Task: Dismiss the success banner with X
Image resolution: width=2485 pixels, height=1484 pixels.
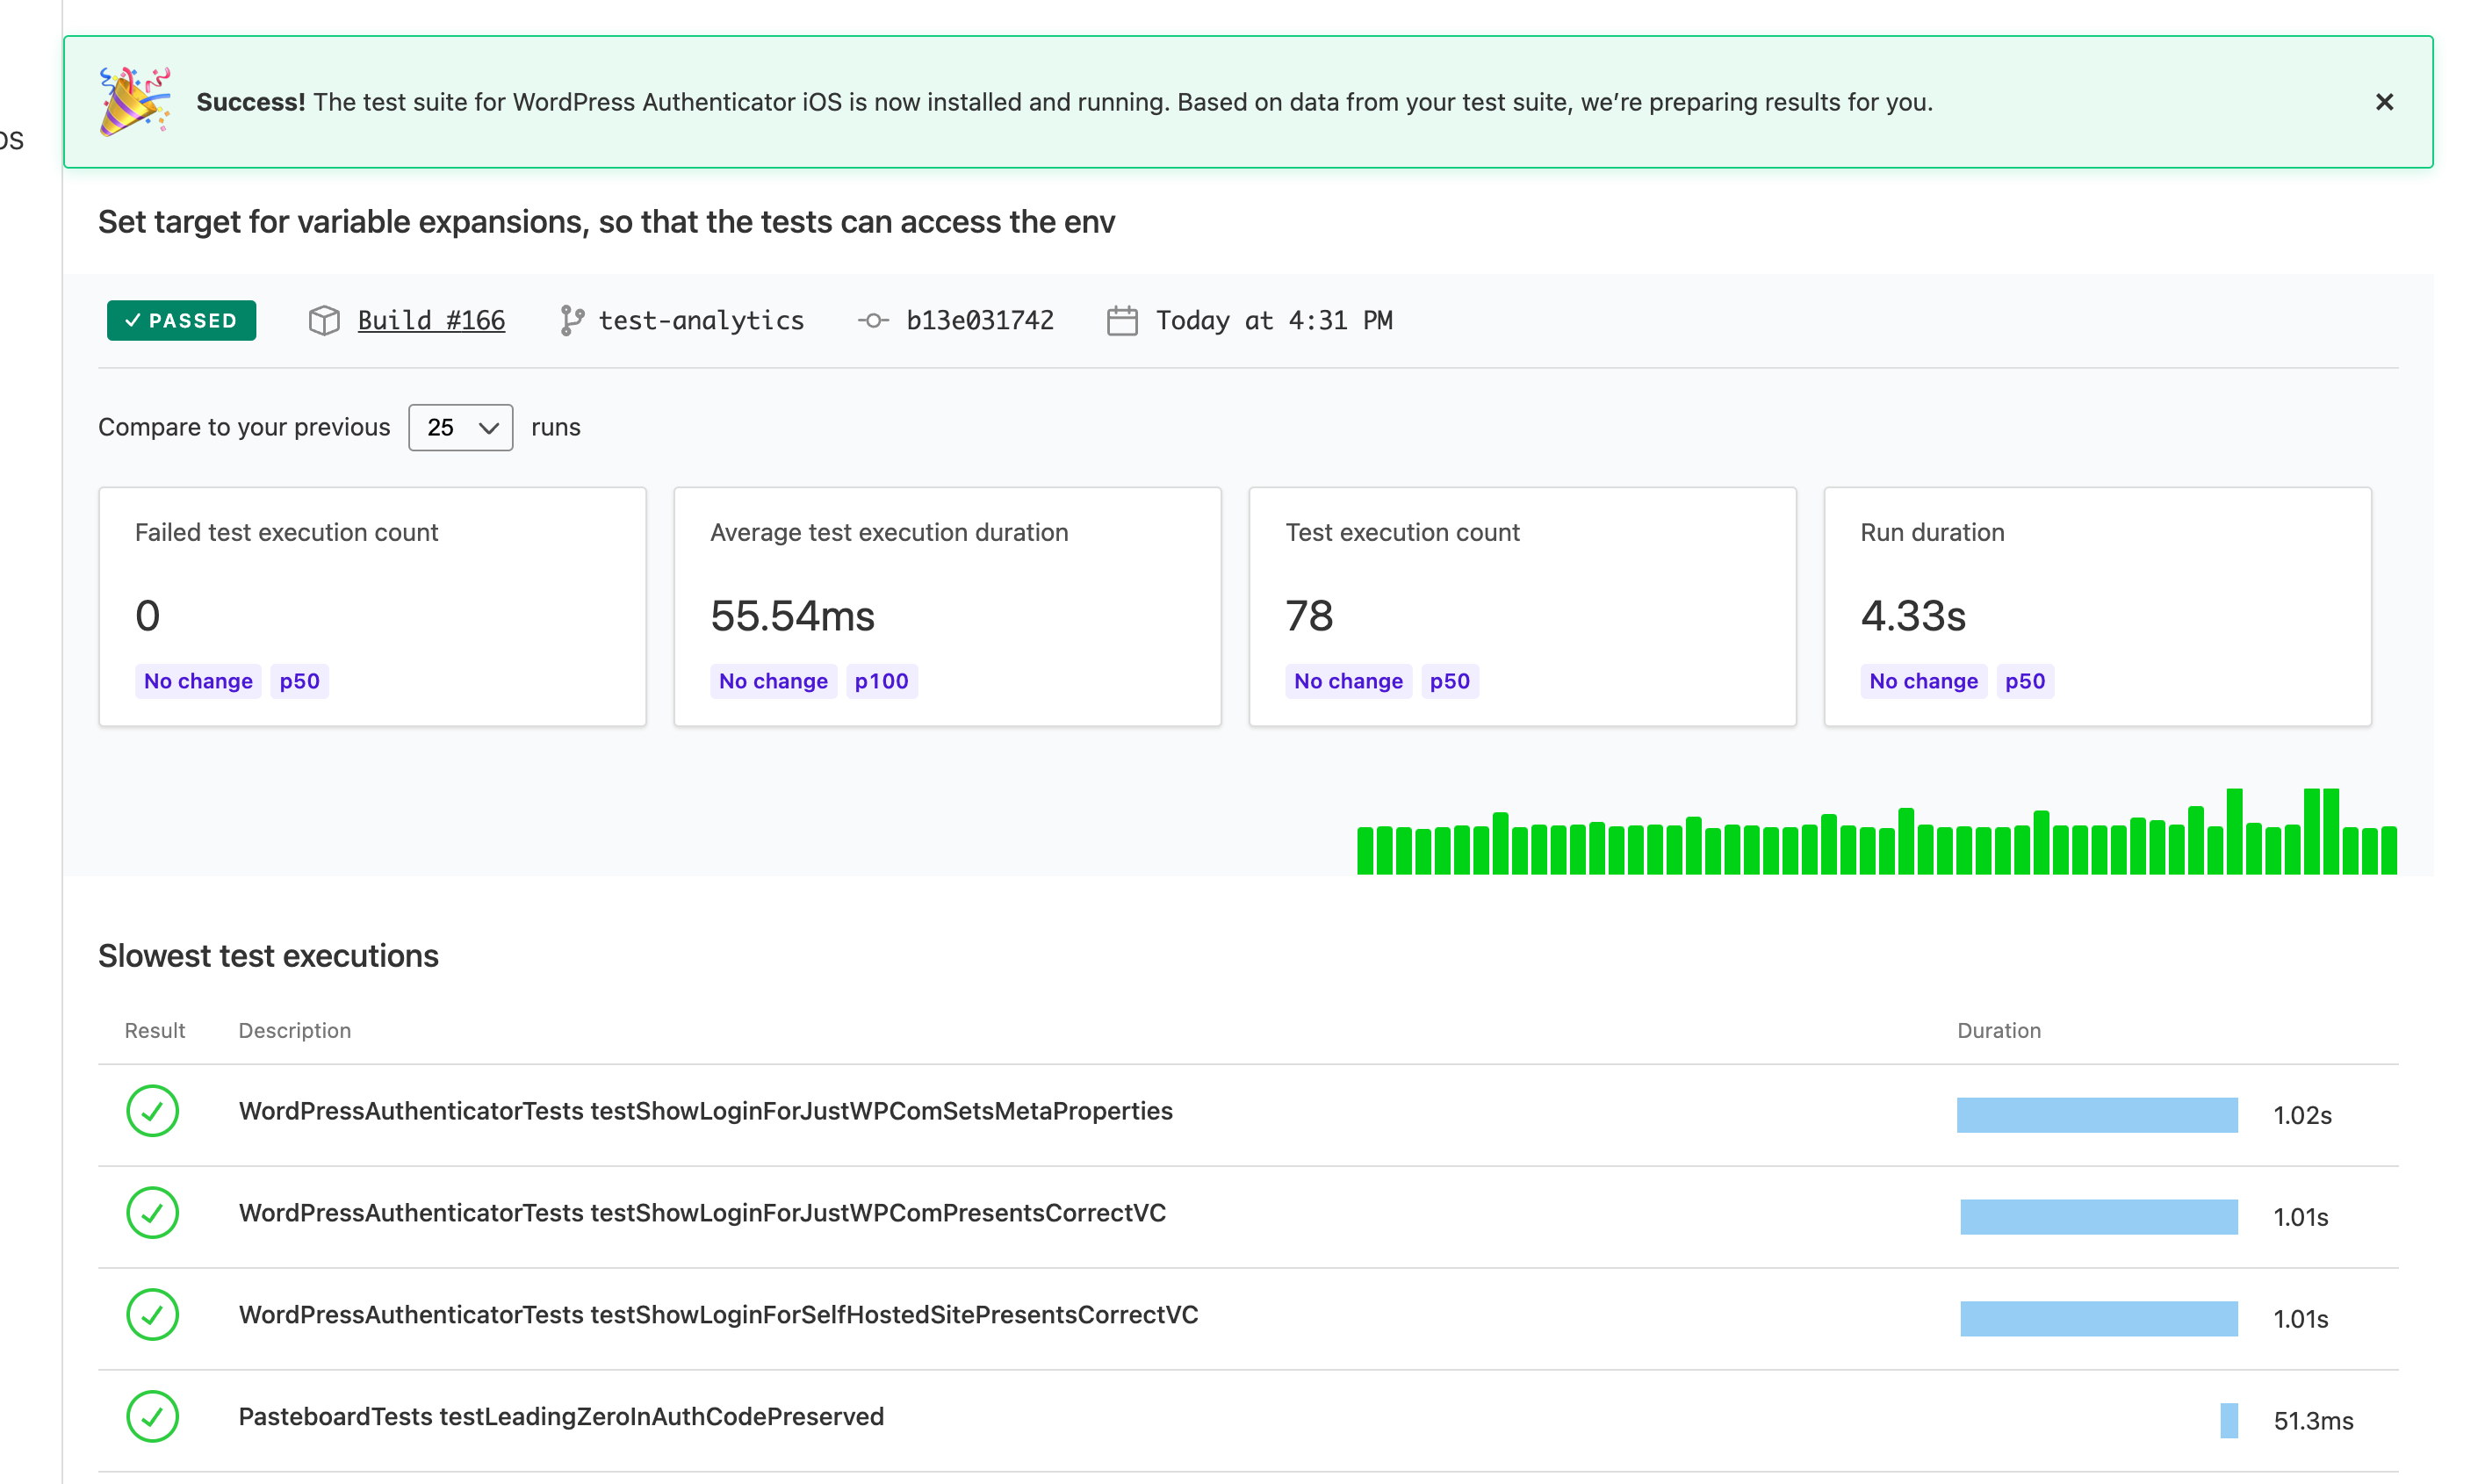Action: 2383,102
